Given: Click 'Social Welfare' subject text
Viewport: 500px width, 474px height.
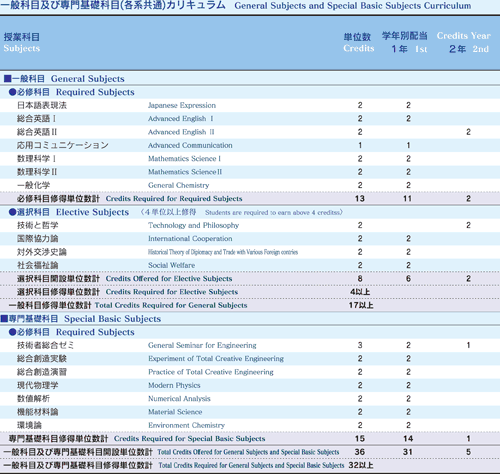Looking at the screenshot, I should pyautogui.click(x=172, y=265).
